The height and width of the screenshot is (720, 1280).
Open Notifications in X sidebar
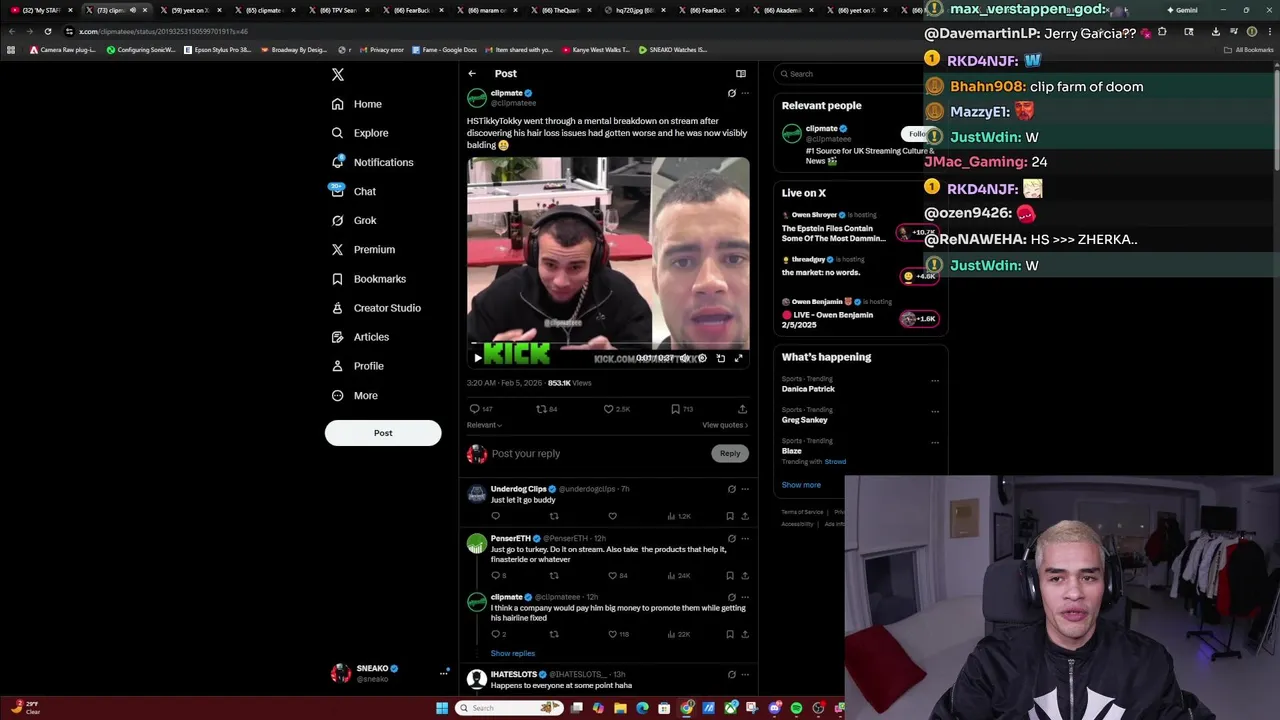coord(372,162)
